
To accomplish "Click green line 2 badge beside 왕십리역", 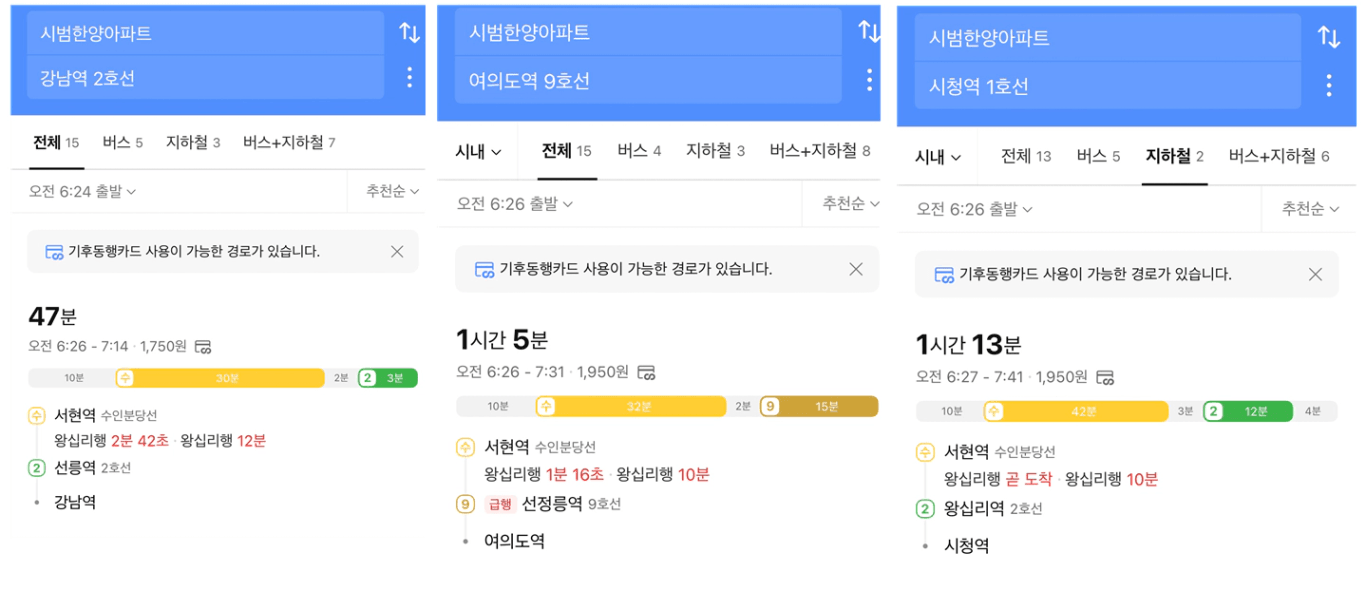I will (925, 509).
